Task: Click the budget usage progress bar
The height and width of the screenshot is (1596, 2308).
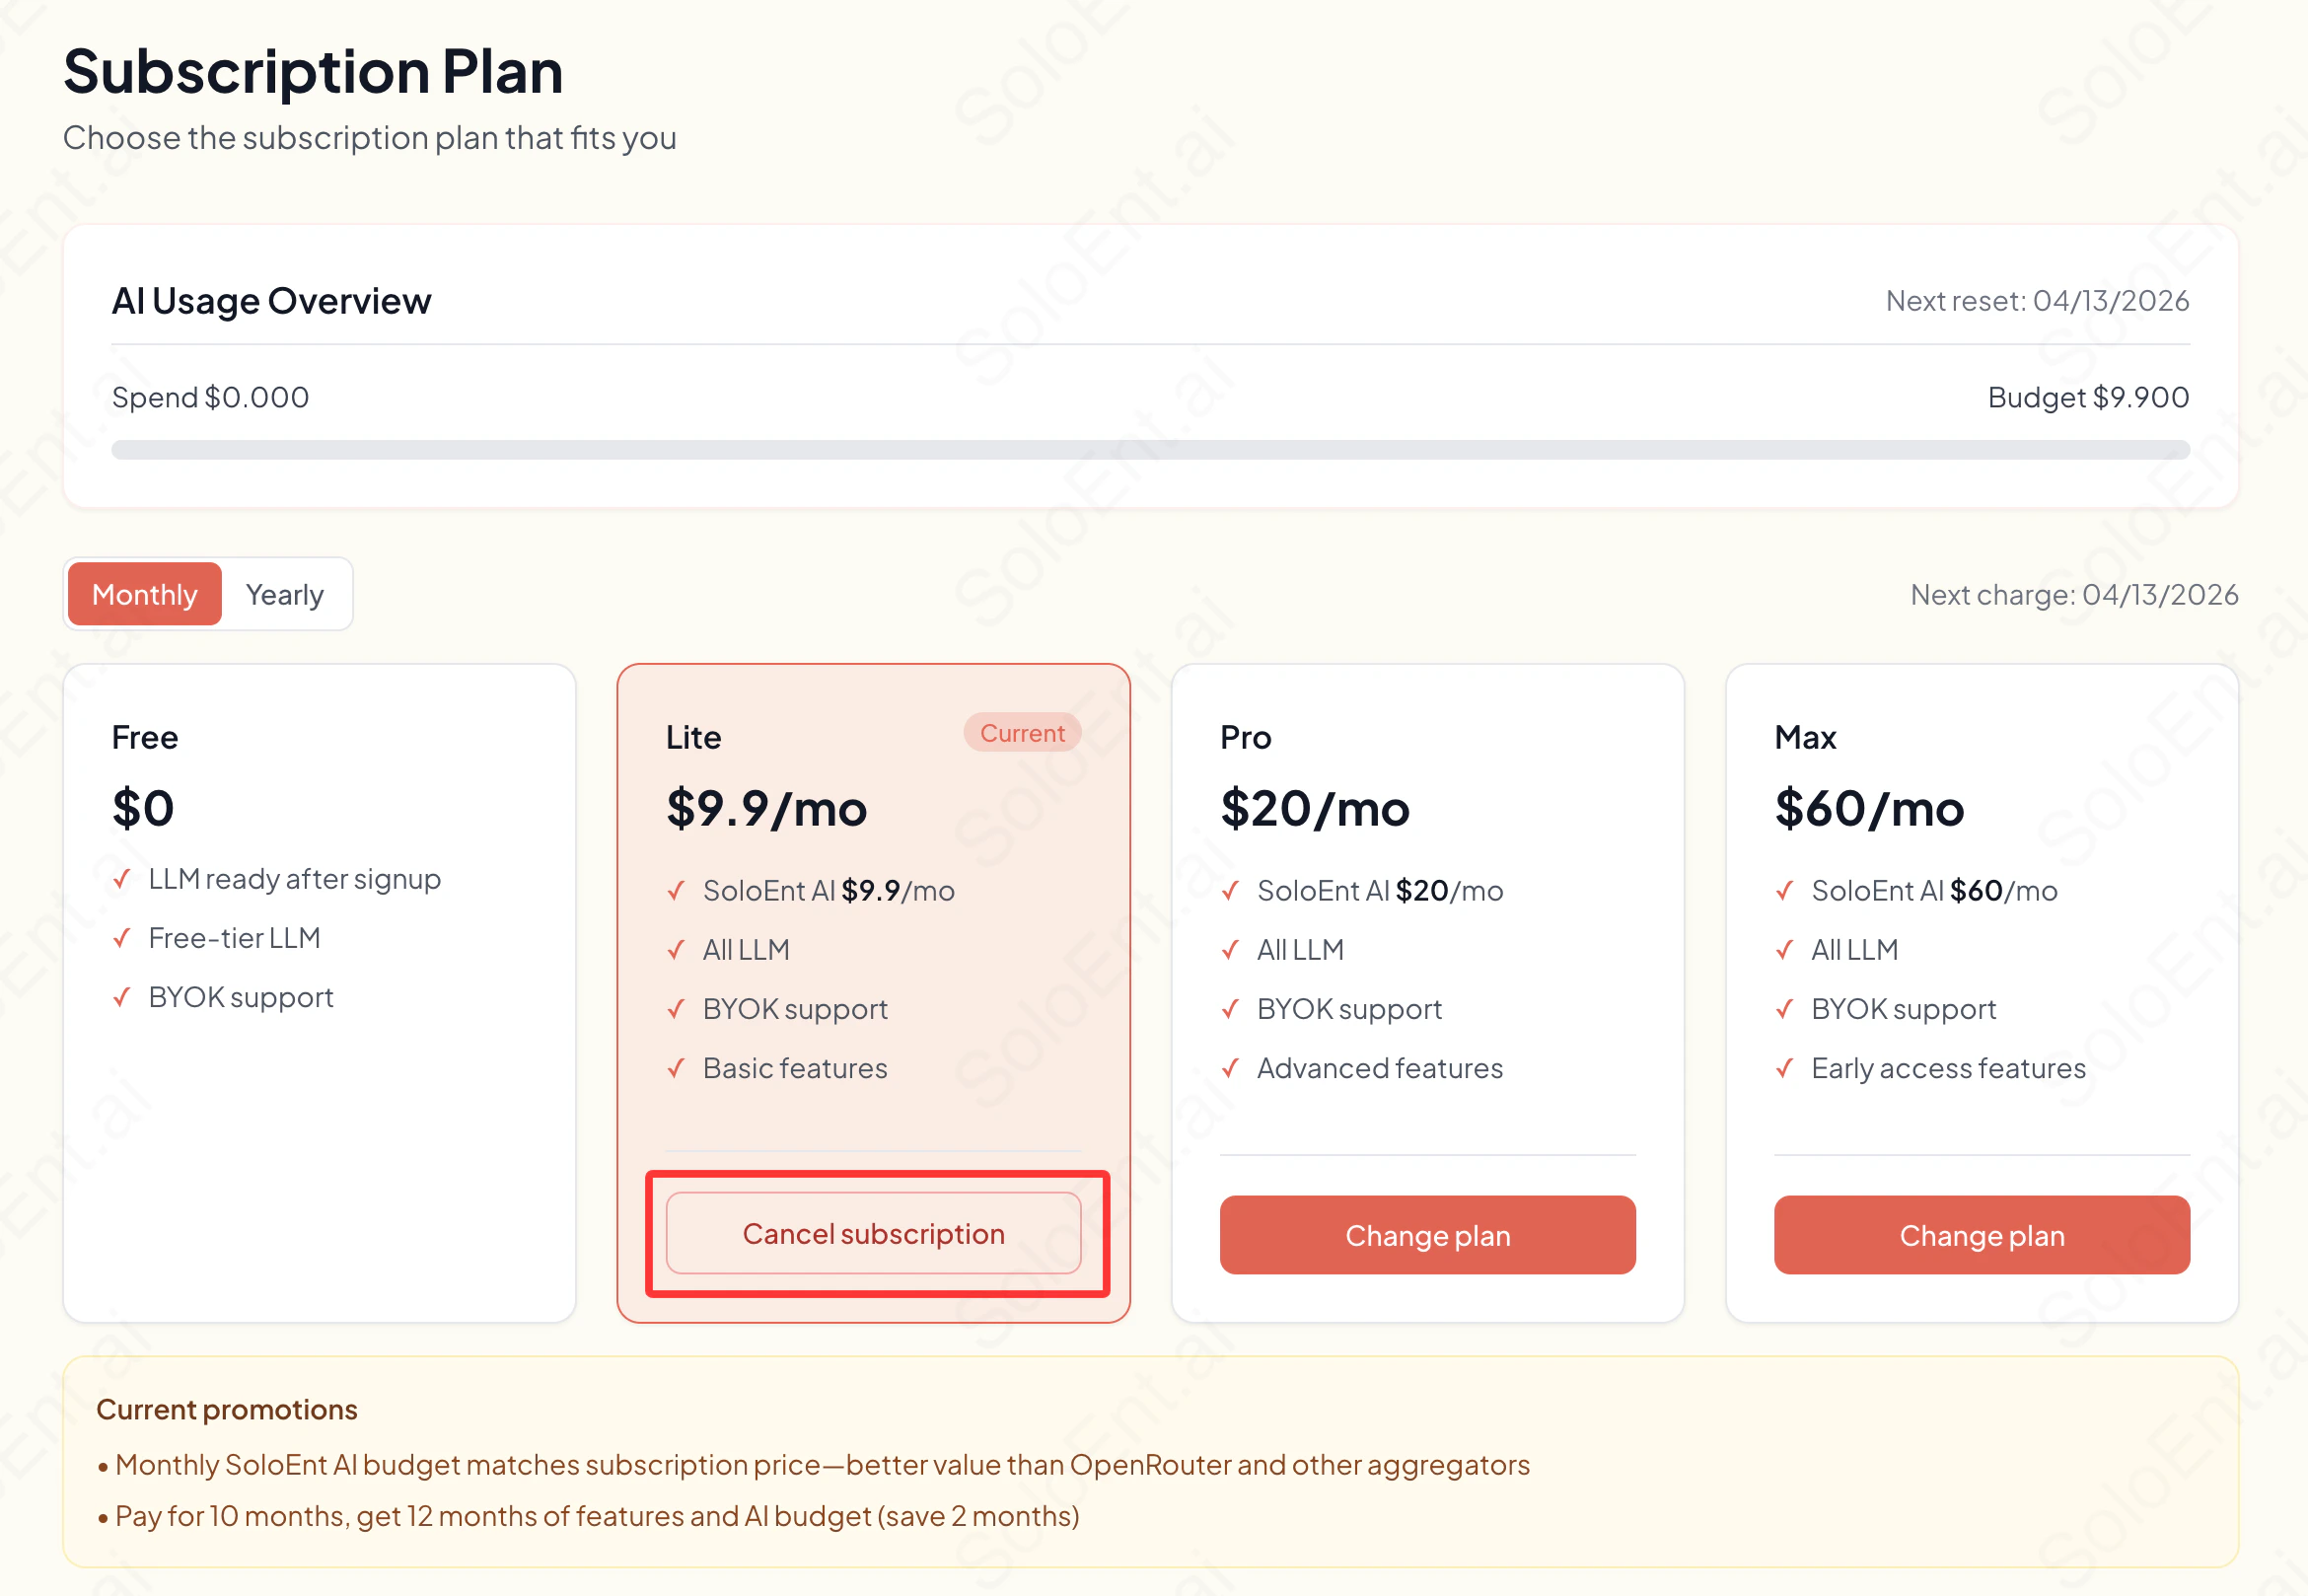Action: point(1150,450)
